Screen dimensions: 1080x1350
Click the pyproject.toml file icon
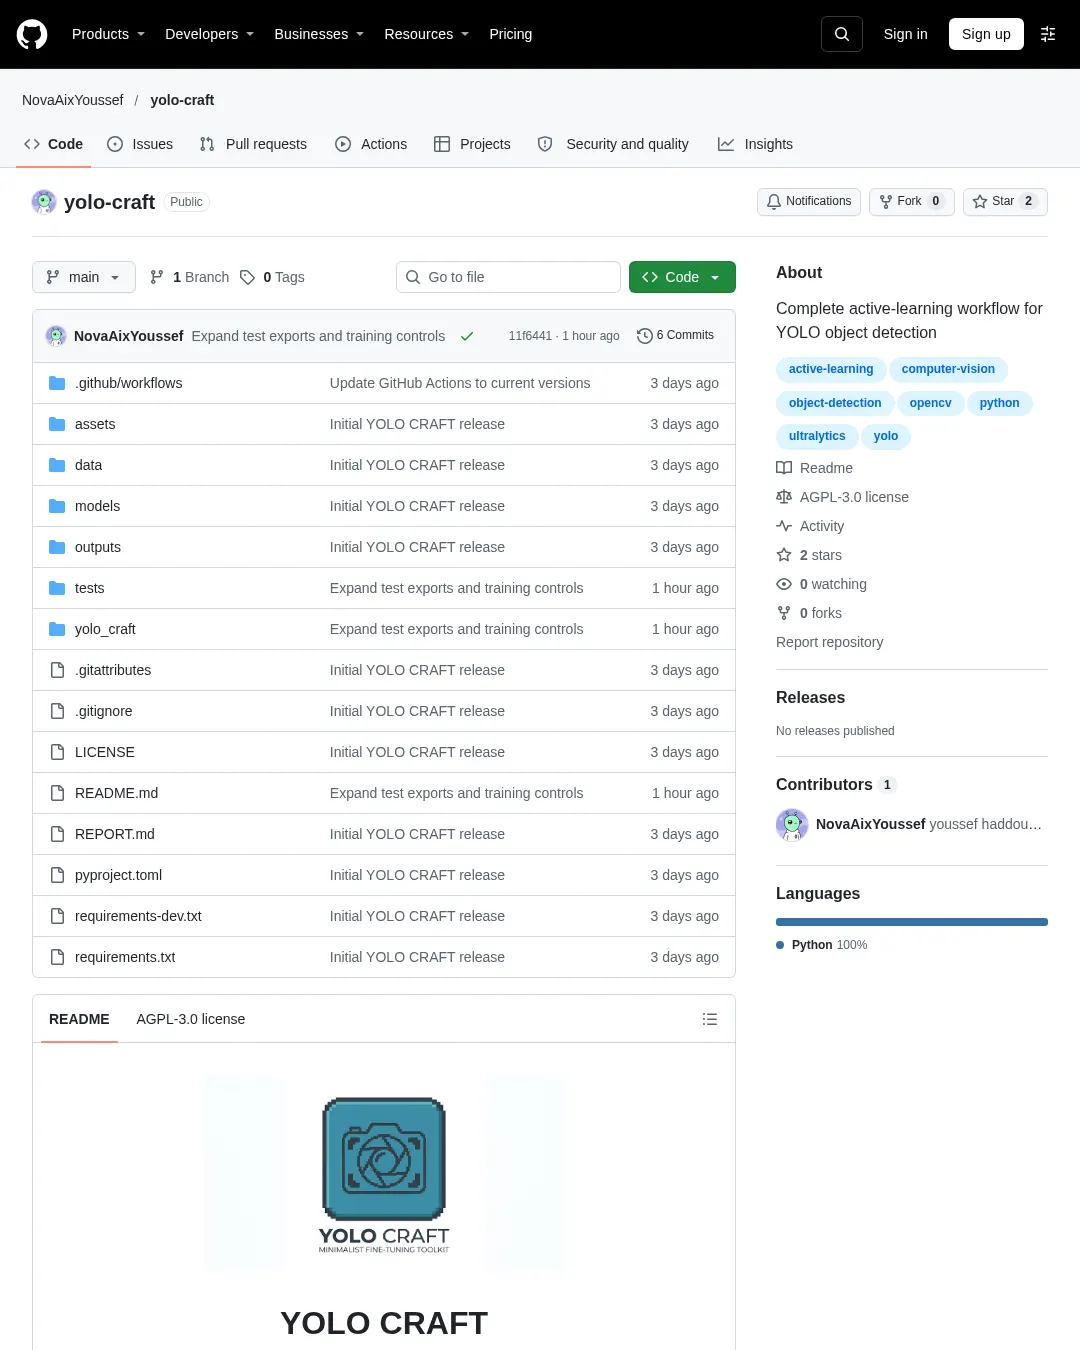[57, 875]
